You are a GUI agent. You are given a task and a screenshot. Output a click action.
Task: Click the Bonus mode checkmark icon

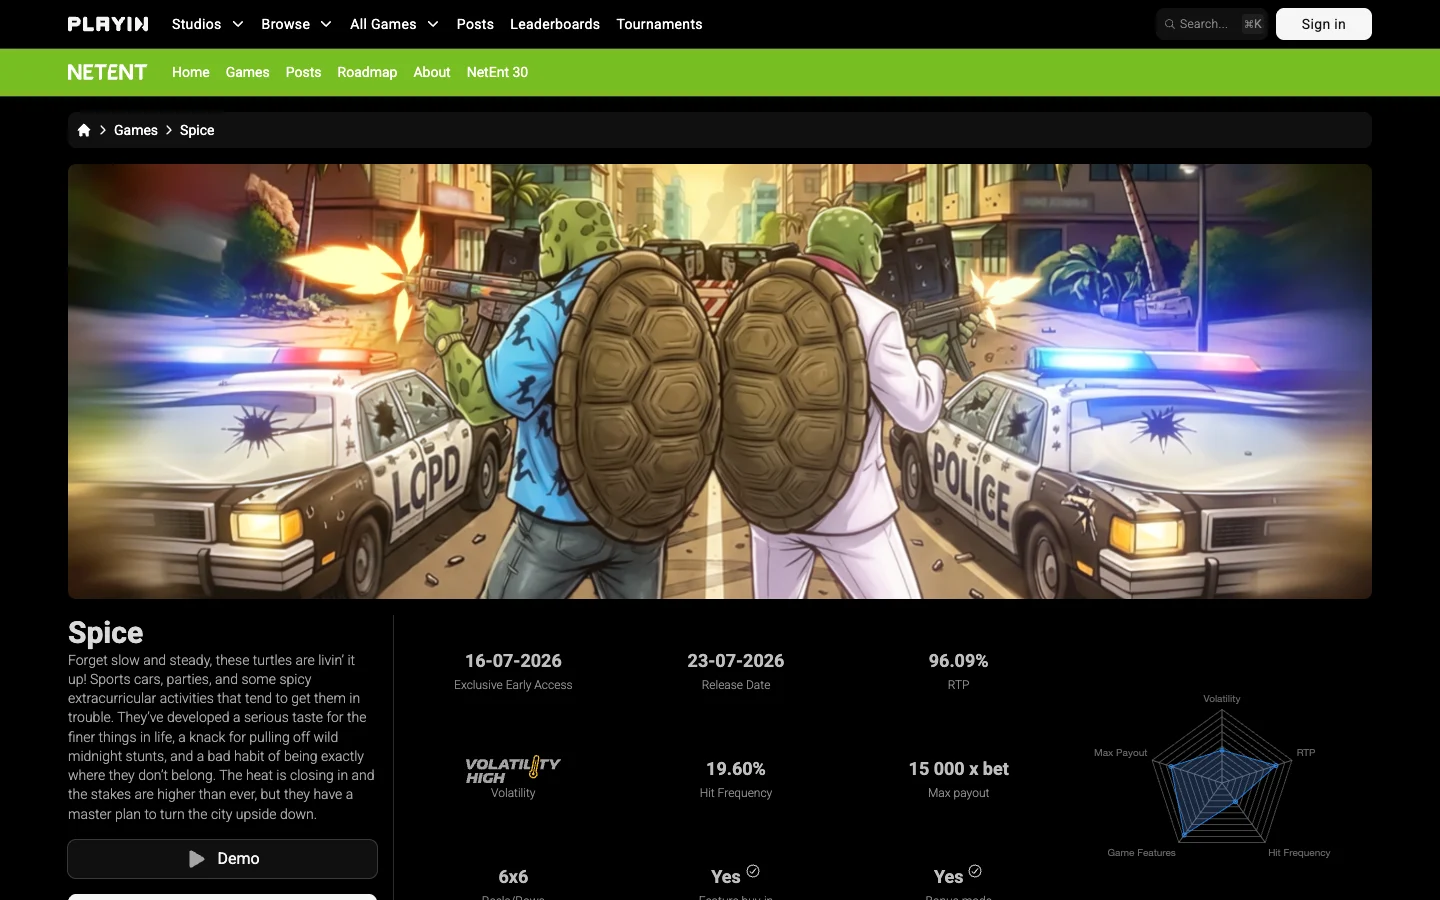(x=975, y=871)
